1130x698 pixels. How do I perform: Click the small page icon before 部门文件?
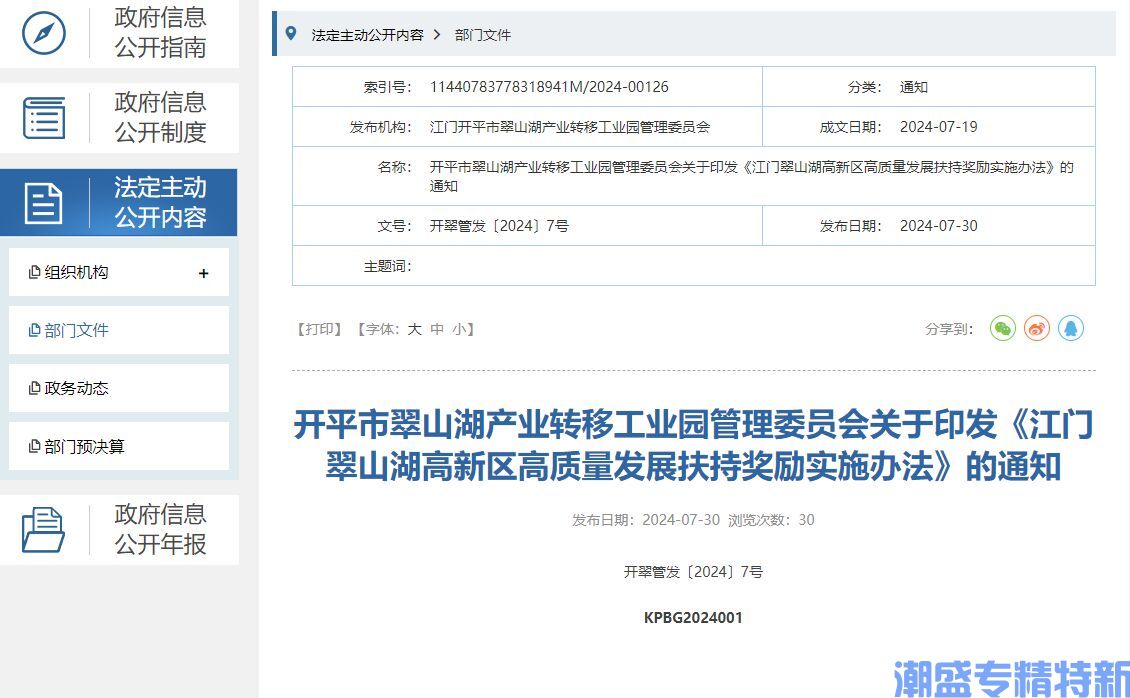pos(34,330)
